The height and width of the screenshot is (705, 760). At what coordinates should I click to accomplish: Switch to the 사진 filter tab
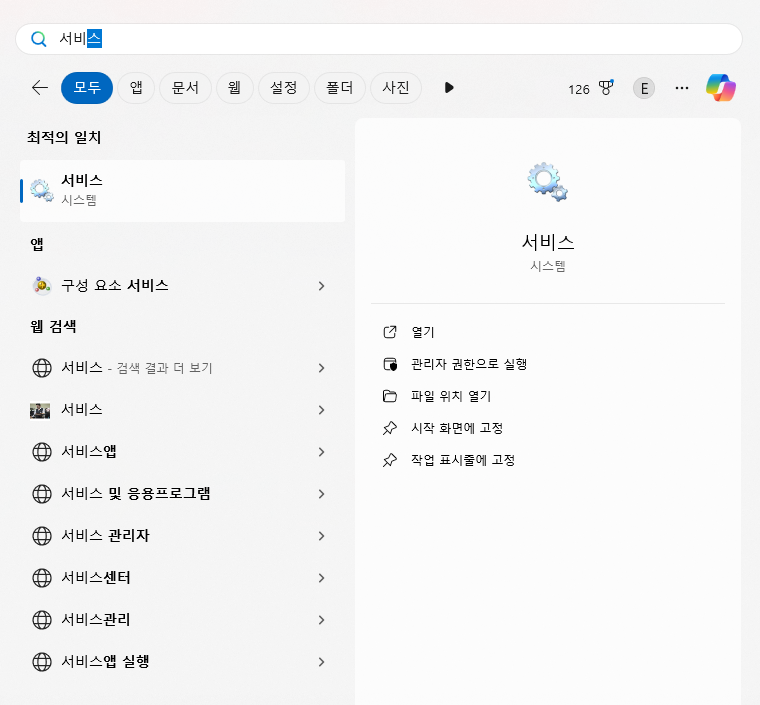coord(396,88)
